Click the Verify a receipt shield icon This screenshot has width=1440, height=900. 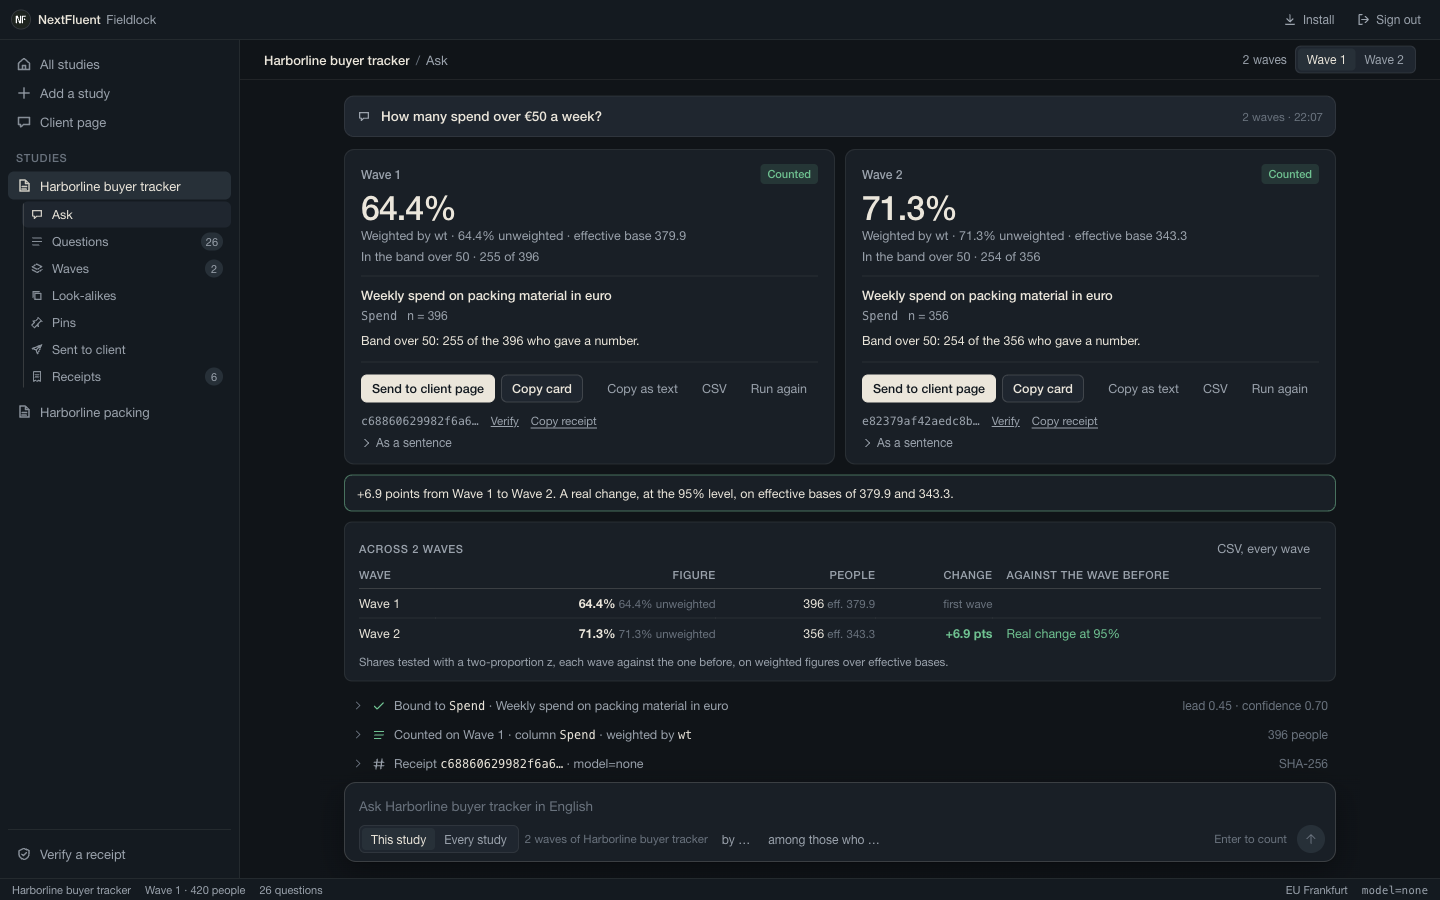point(24,855)
